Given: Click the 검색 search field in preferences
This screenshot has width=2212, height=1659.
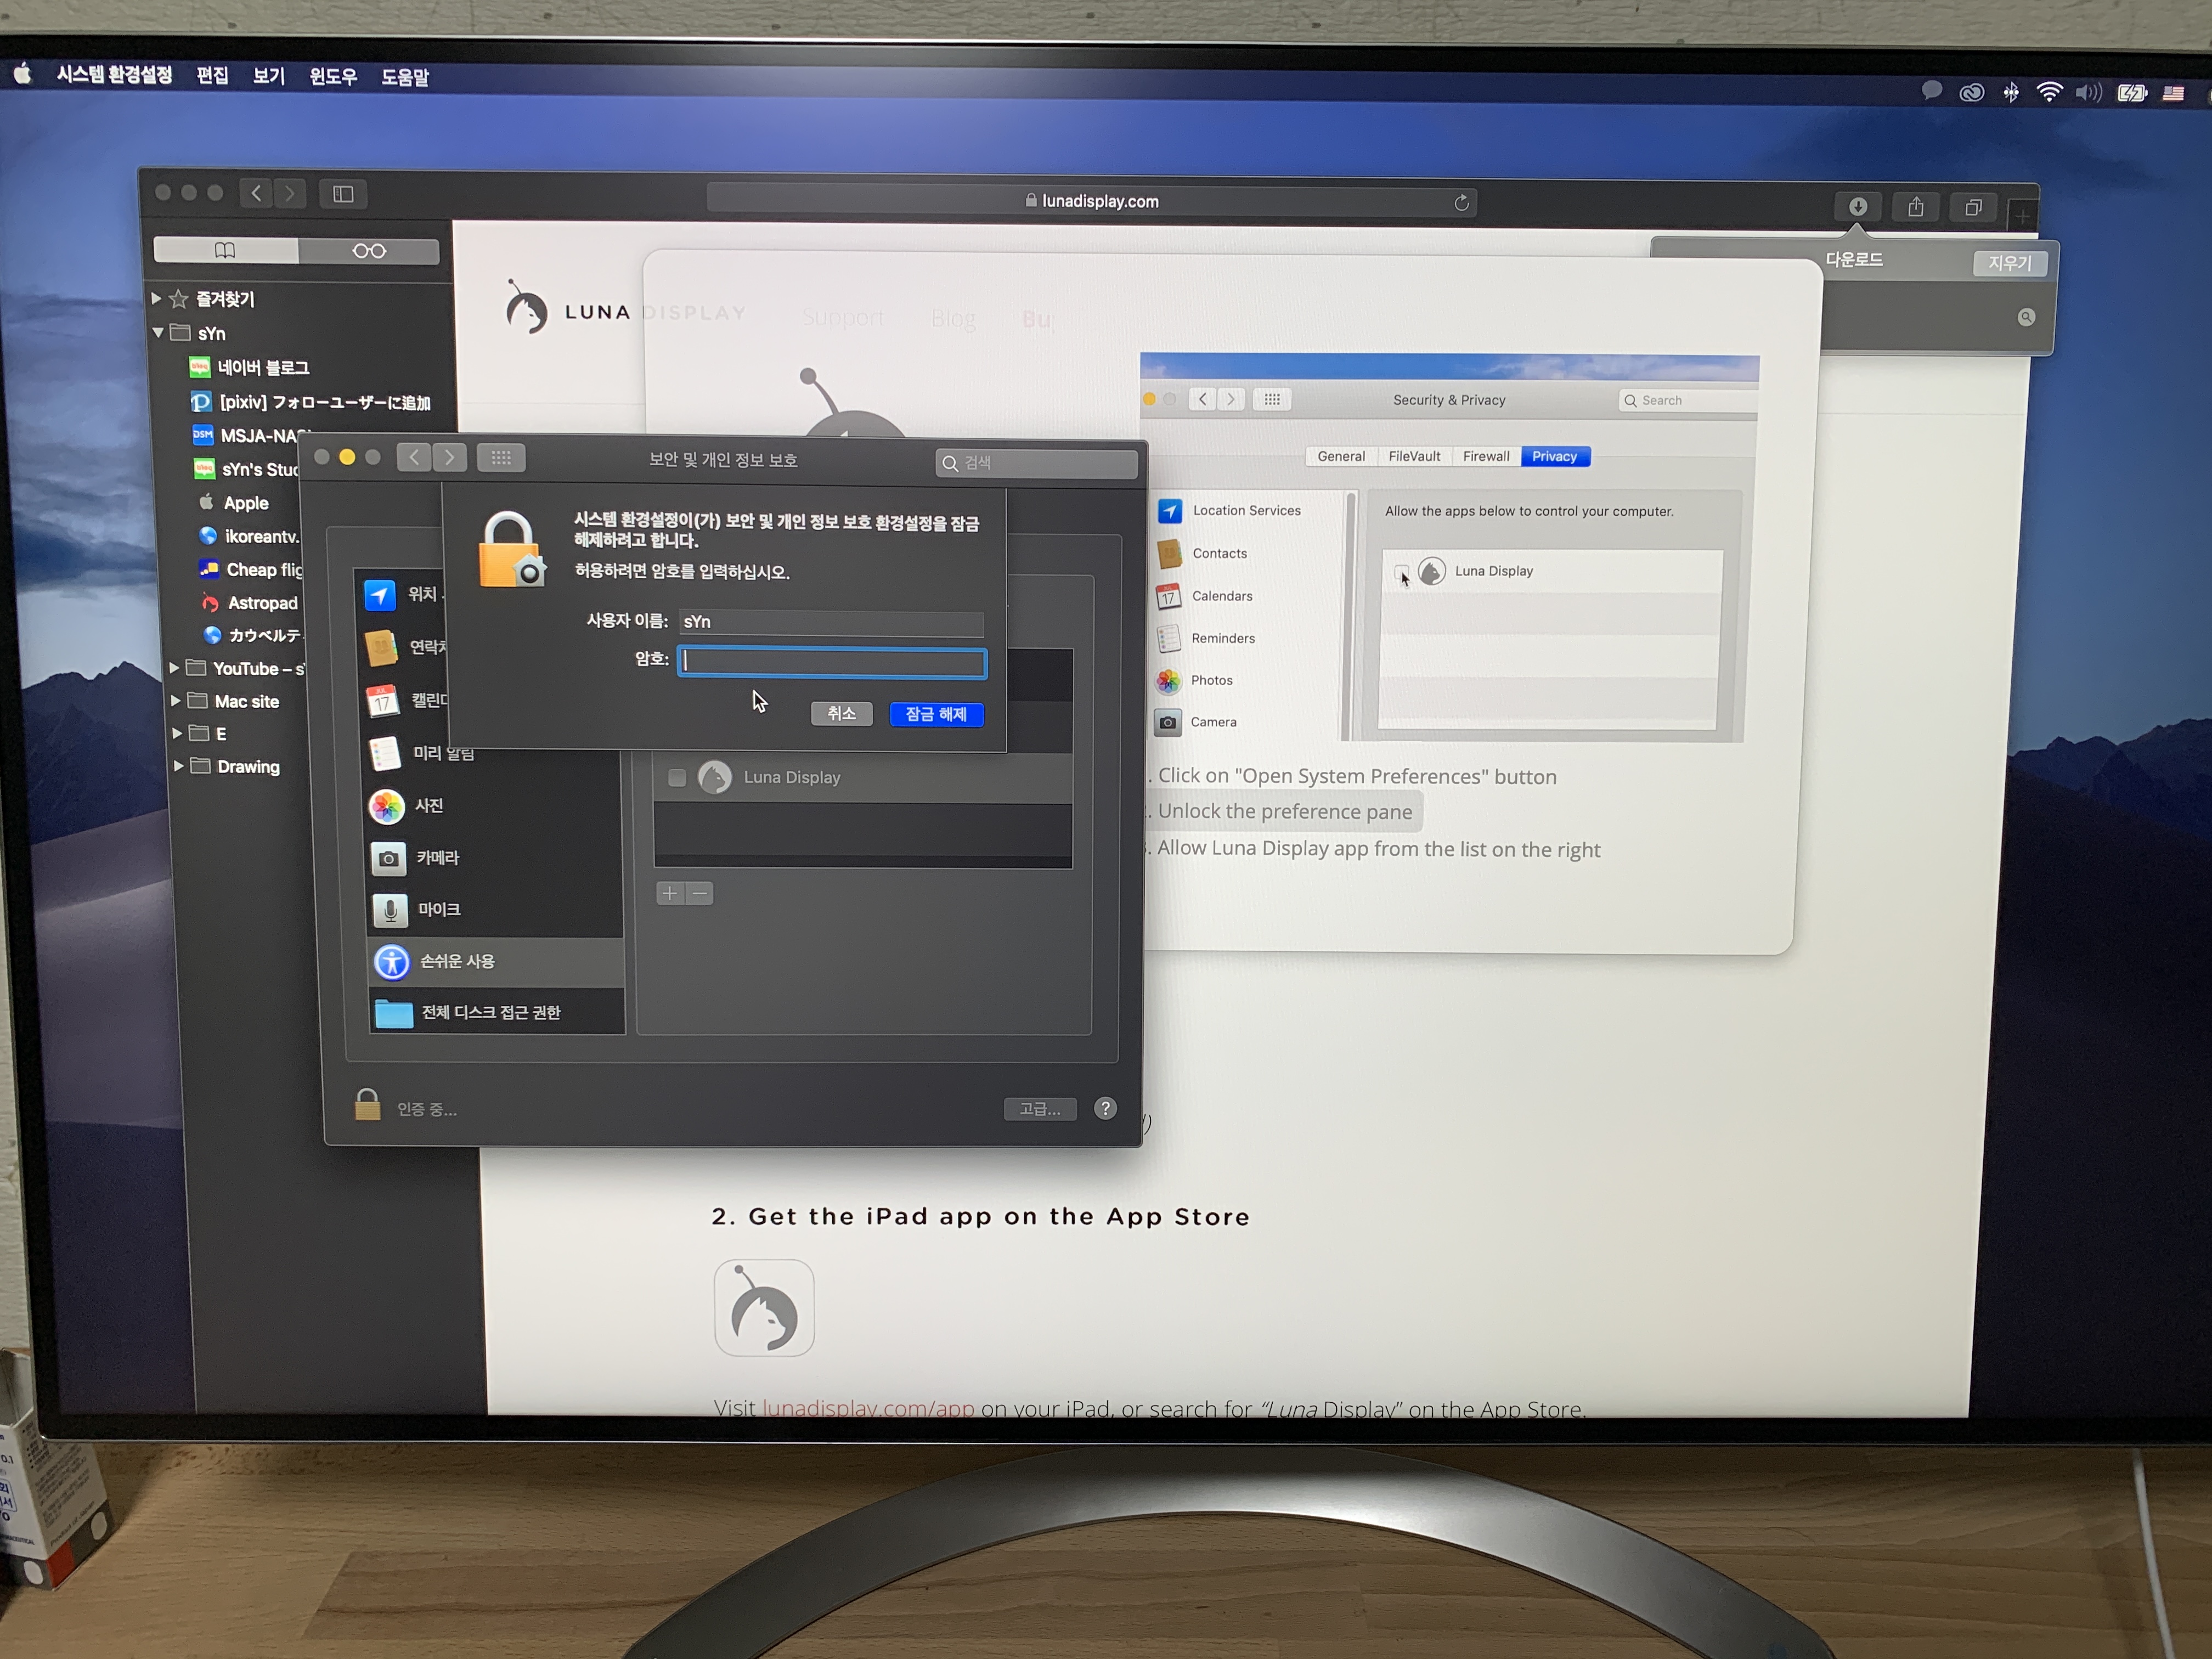Looking at the screenshot, I should point(1036,463).
